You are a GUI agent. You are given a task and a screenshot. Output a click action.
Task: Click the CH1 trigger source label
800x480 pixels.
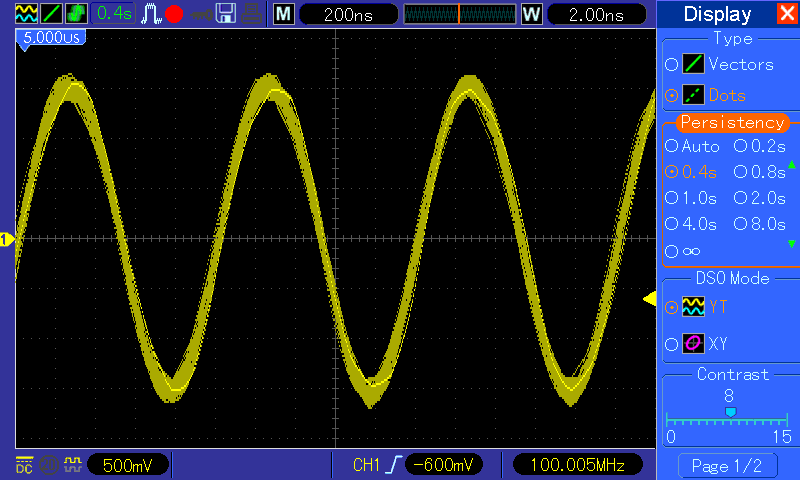tap(366, 465)
